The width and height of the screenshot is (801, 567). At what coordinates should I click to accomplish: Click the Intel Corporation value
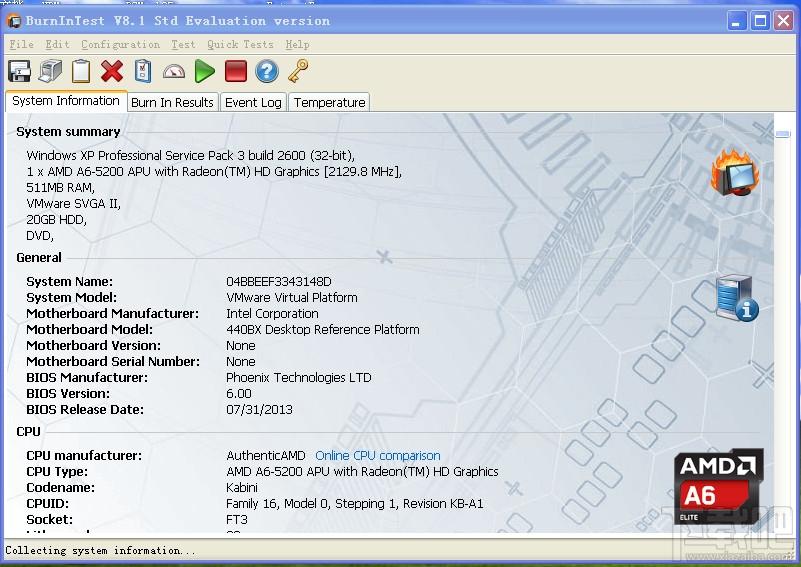click(272, 314)
